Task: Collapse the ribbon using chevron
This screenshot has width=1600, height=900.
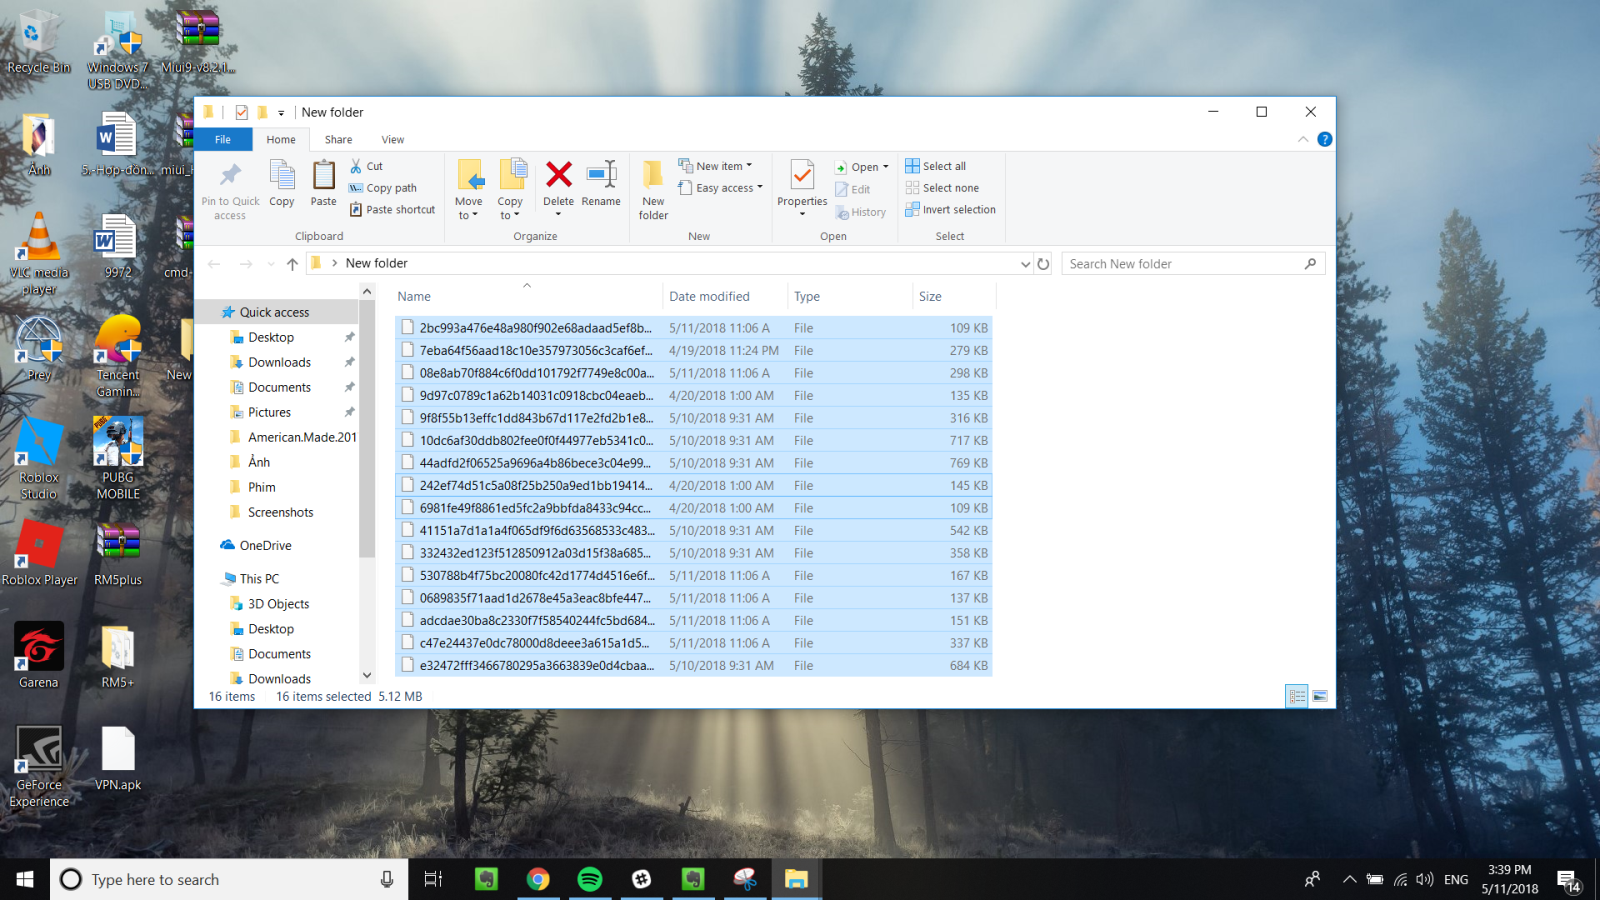Action: pyautogui.click(x=1303, y=140)
